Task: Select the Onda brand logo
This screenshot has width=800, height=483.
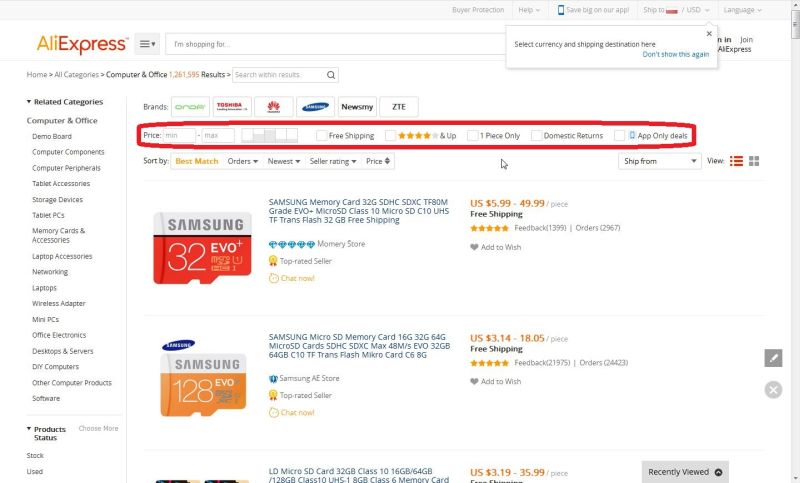Action: [x=190, y=107]
